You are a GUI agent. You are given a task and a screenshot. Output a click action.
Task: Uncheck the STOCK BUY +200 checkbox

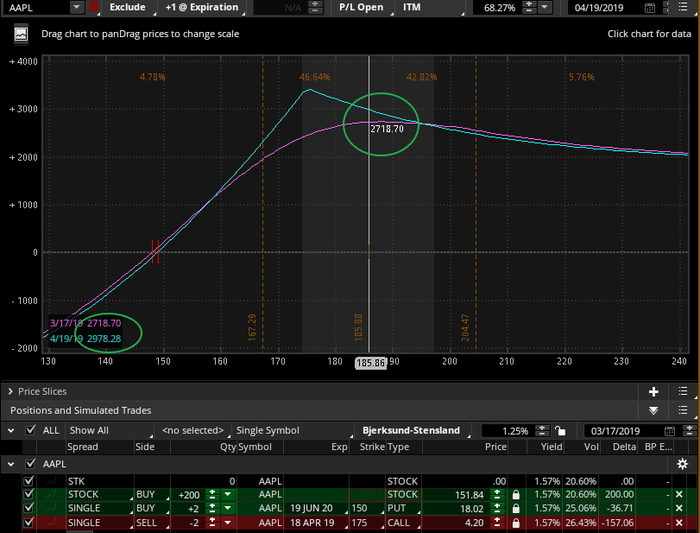[x=29, y=495]
